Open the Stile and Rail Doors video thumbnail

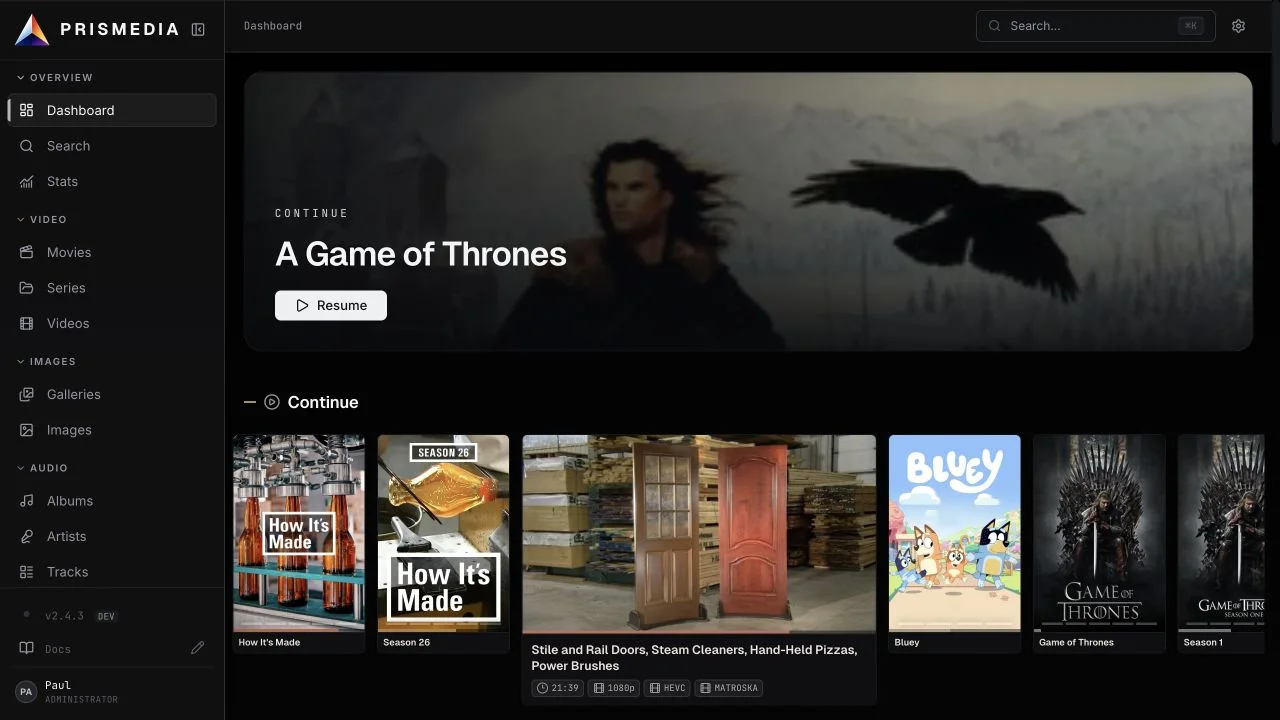click(699, 533)
